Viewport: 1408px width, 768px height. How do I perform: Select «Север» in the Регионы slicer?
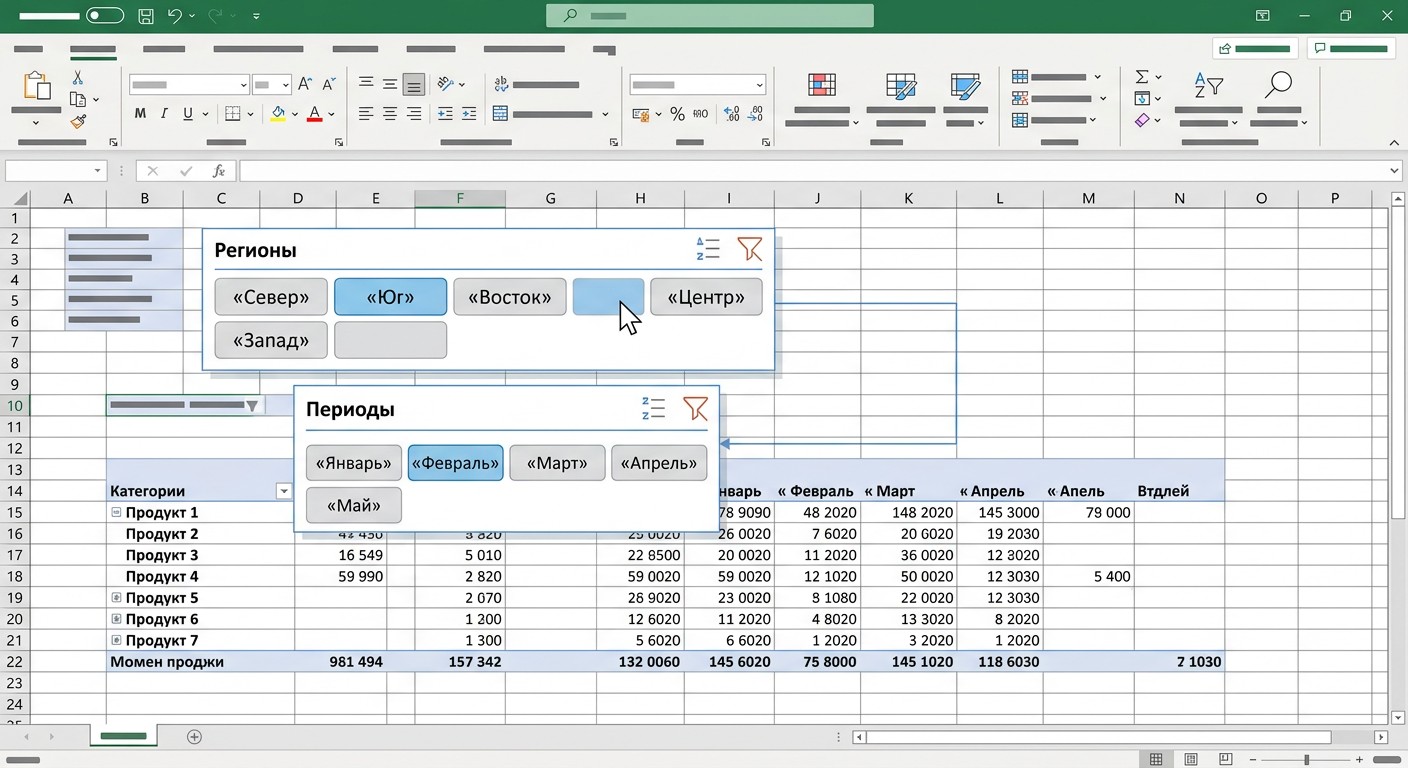pyautogui.click(x=271, y=297)
